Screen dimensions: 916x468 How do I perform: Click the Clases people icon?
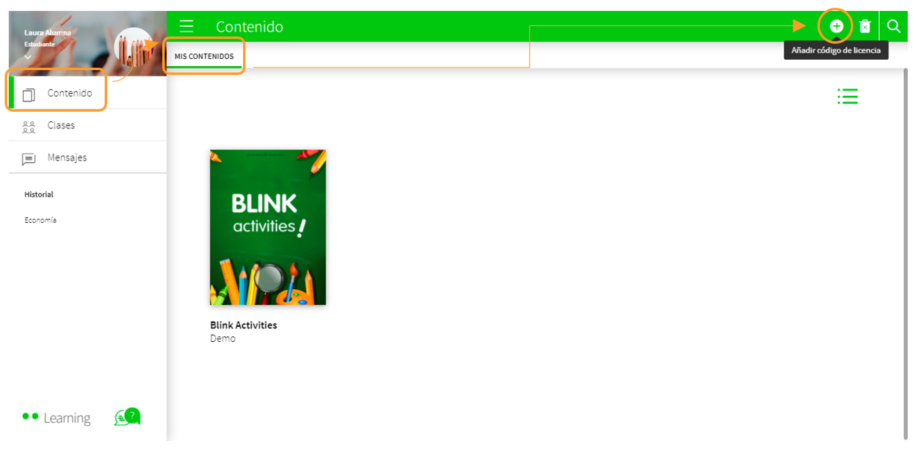click(x=29, y=126)
